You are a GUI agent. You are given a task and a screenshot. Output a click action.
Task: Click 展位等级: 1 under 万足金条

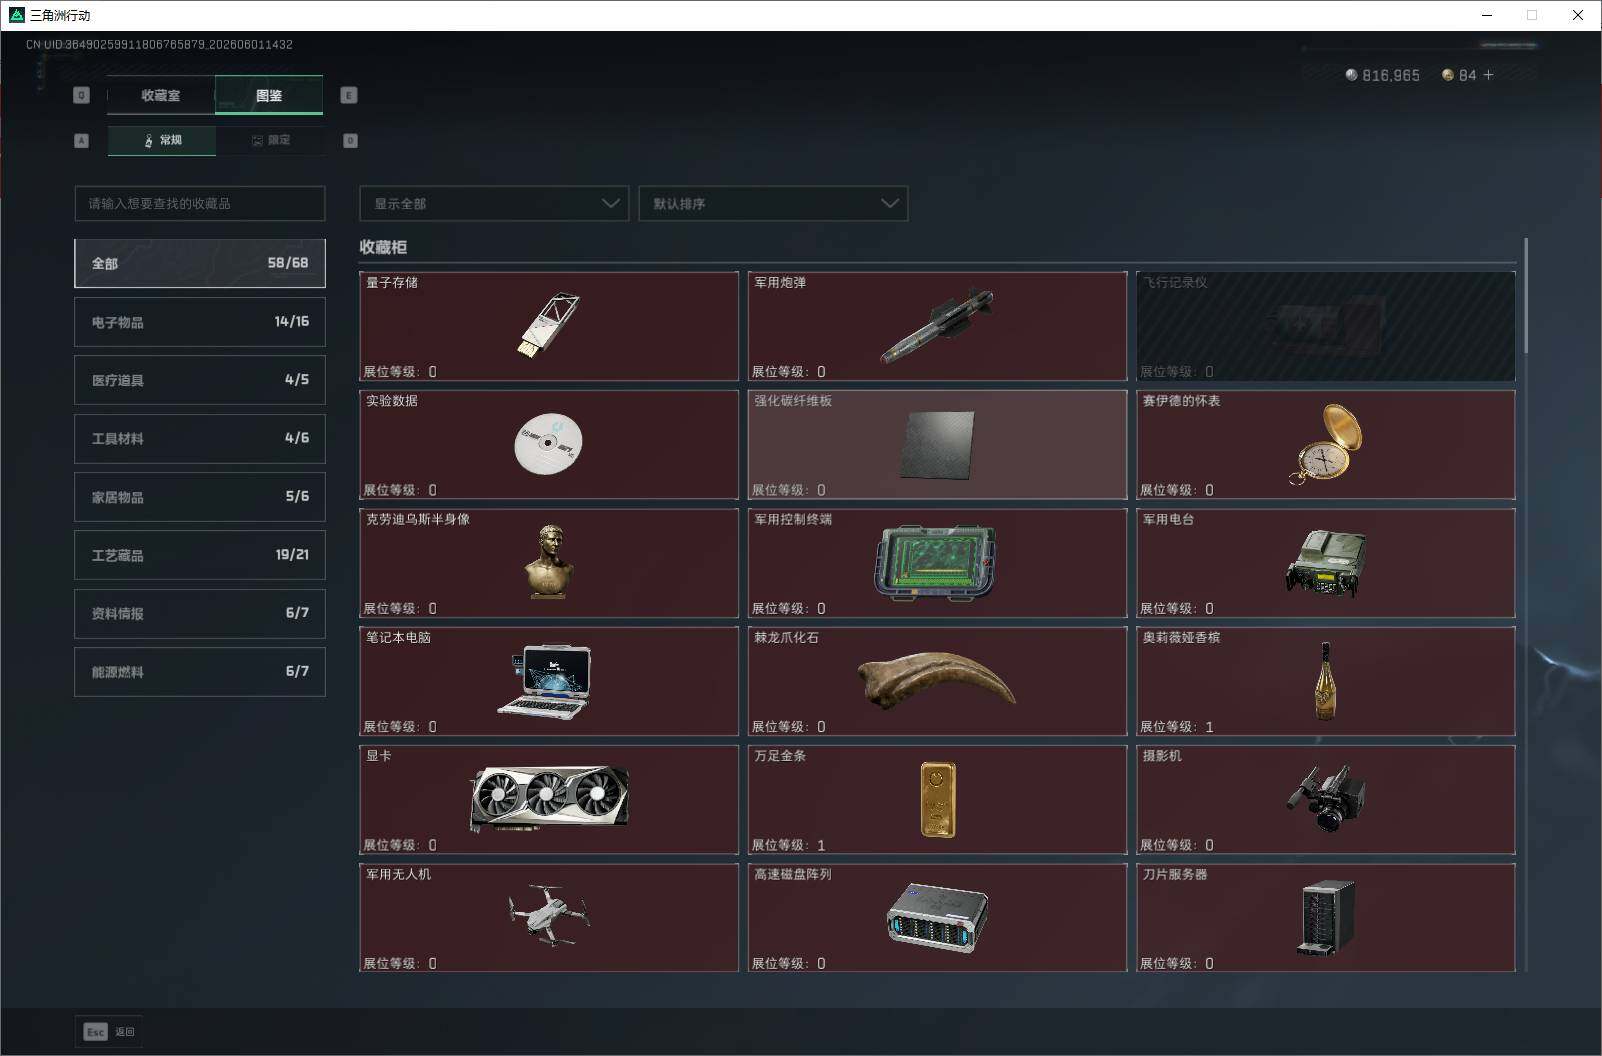[x=788, y=845]
